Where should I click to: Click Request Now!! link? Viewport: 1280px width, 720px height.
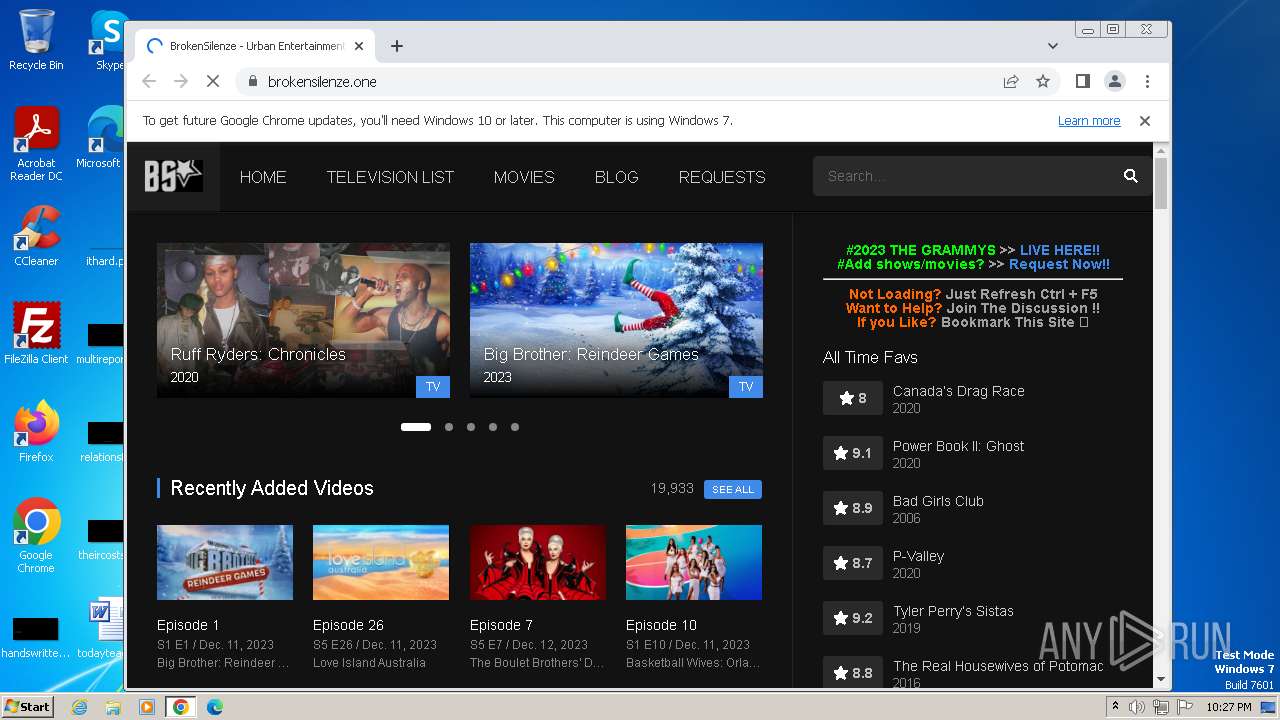coord(1059,264)
